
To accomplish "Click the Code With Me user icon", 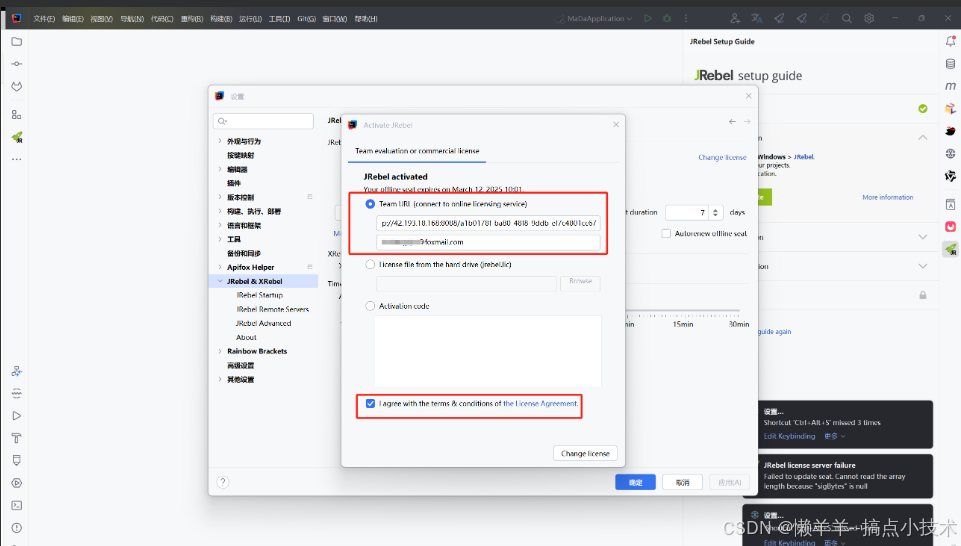I will (x=735, y=18).
